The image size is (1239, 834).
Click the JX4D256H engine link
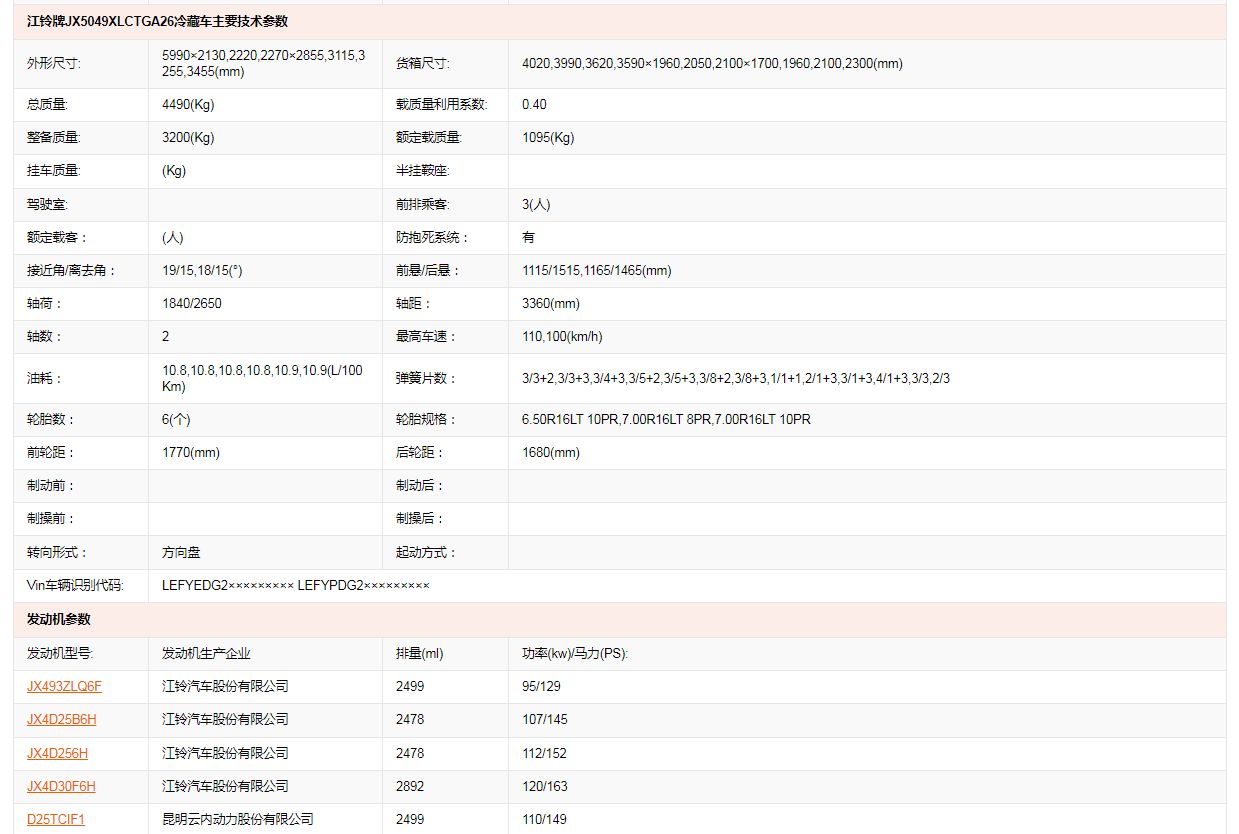57,753
